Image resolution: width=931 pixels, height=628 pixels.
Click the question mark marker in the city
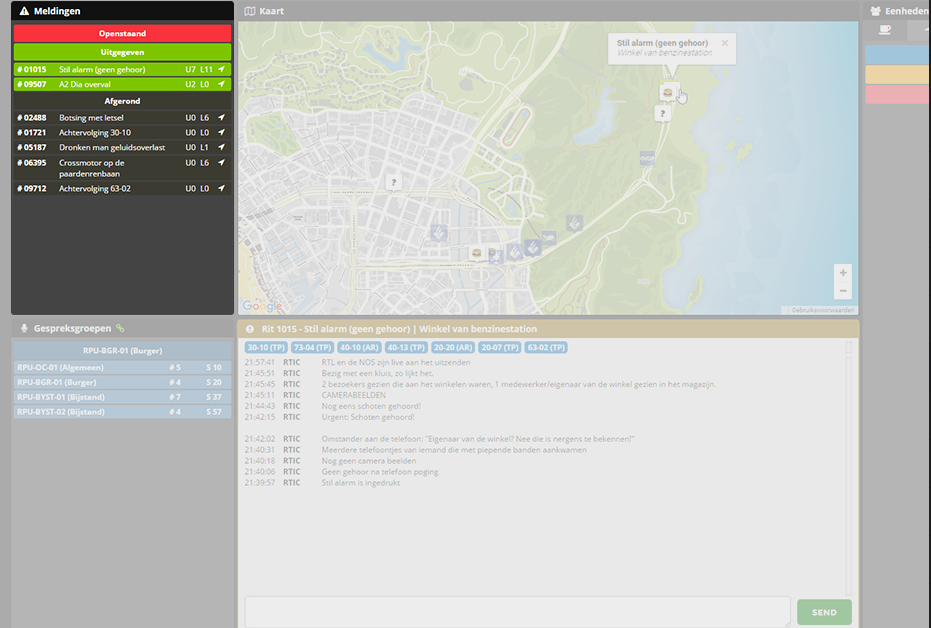tap(394, 182)
